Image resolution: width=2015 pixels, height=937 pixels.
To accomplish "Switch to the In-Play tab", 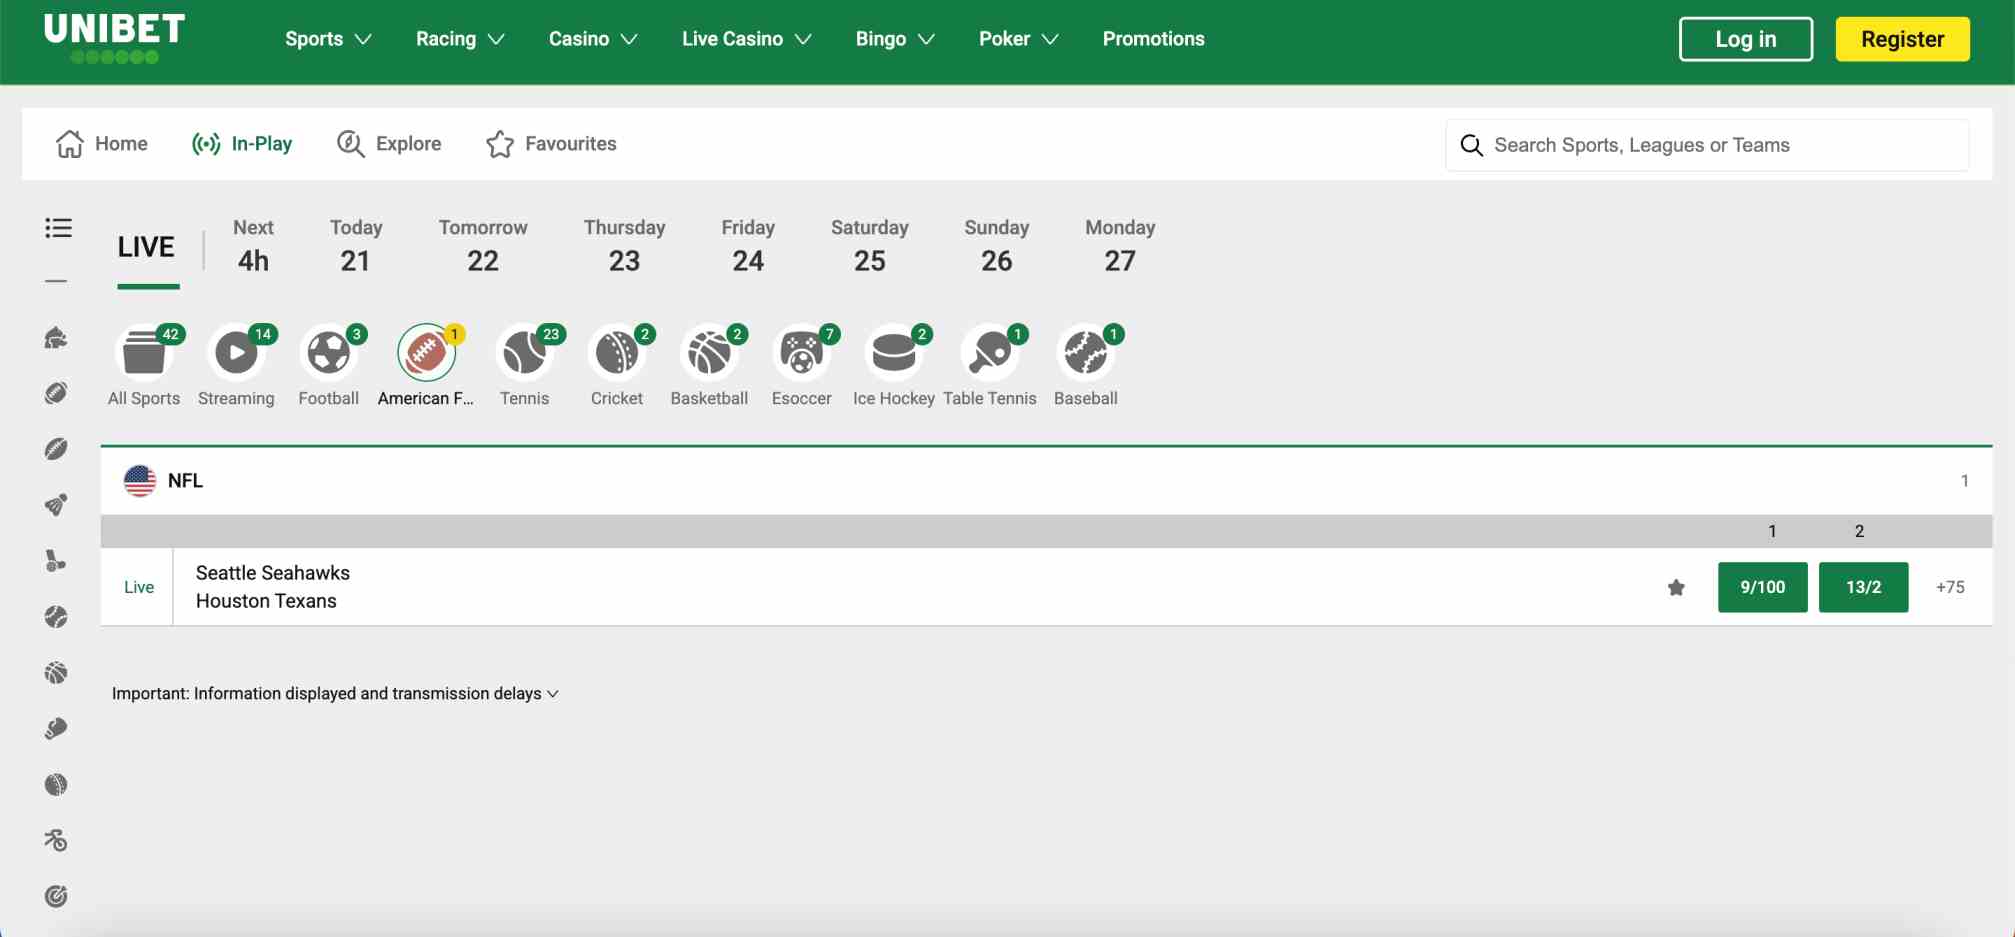I will point(242,143).
